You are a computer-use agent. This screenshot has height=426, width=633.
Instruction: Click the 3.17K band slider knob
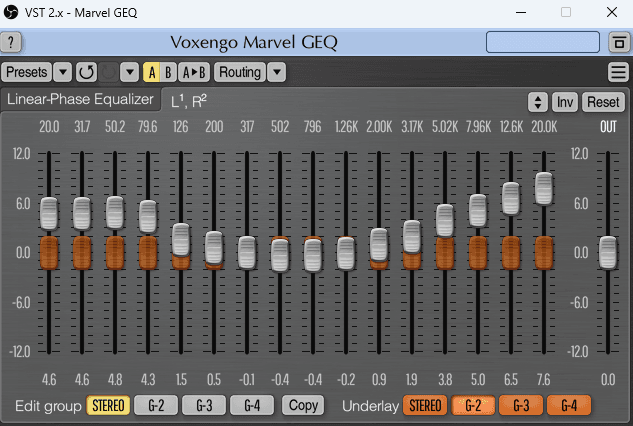click(x=412, y=237)
